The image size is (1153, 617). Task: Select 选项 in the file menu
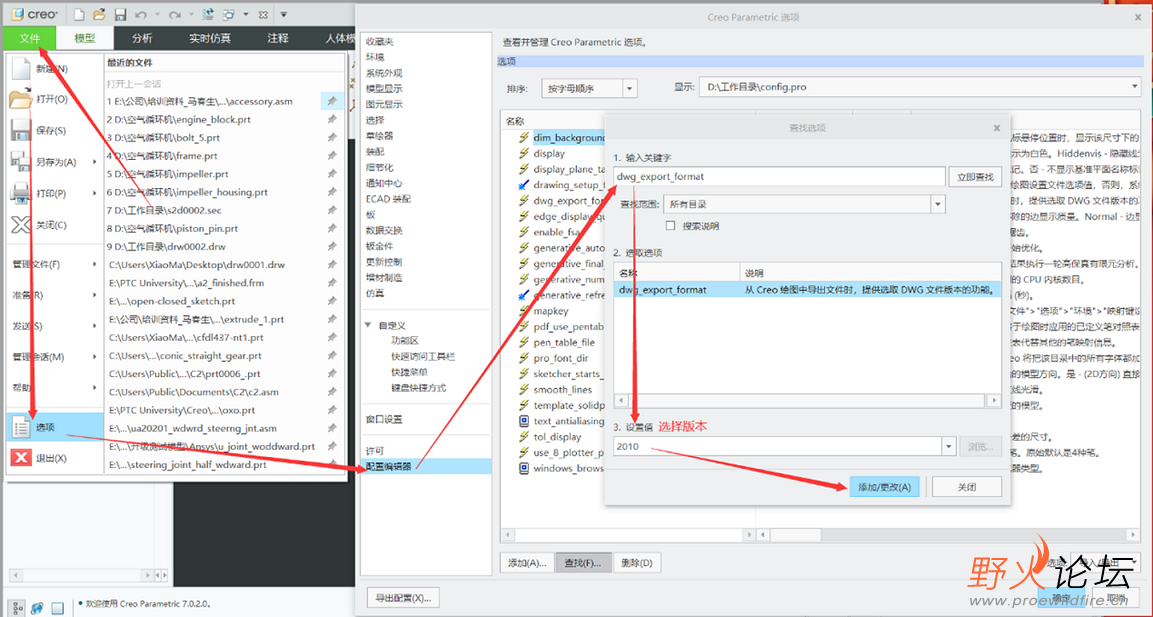pyautogui.click(x=55, y=427)
